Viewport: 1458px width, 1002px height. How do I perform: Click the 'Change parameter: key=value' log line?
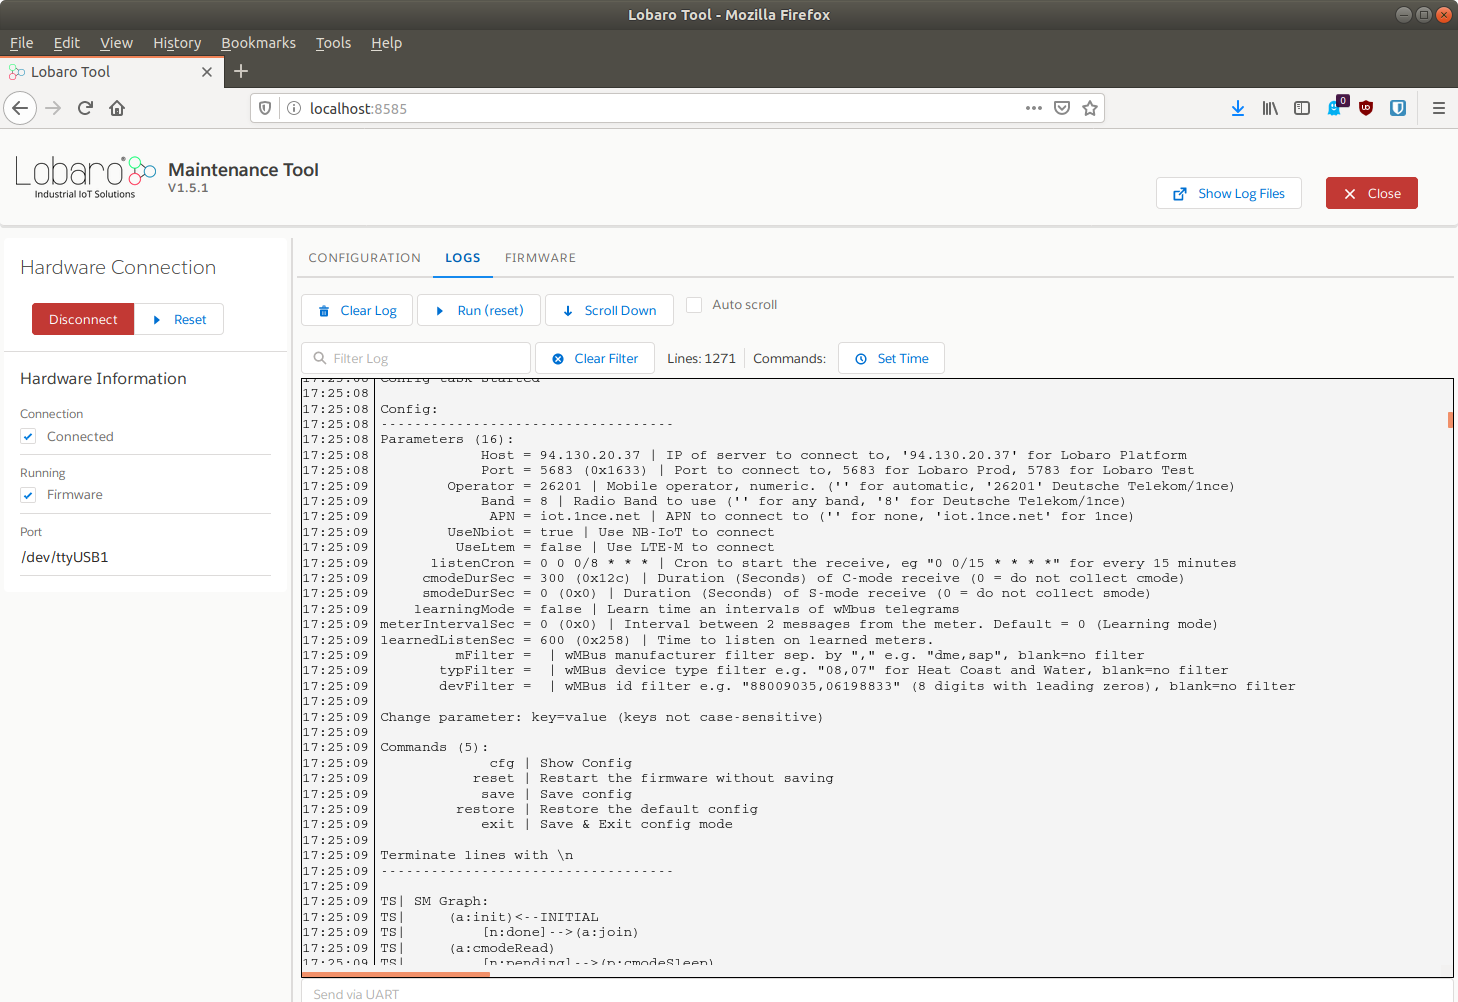[x=602, y=717]
